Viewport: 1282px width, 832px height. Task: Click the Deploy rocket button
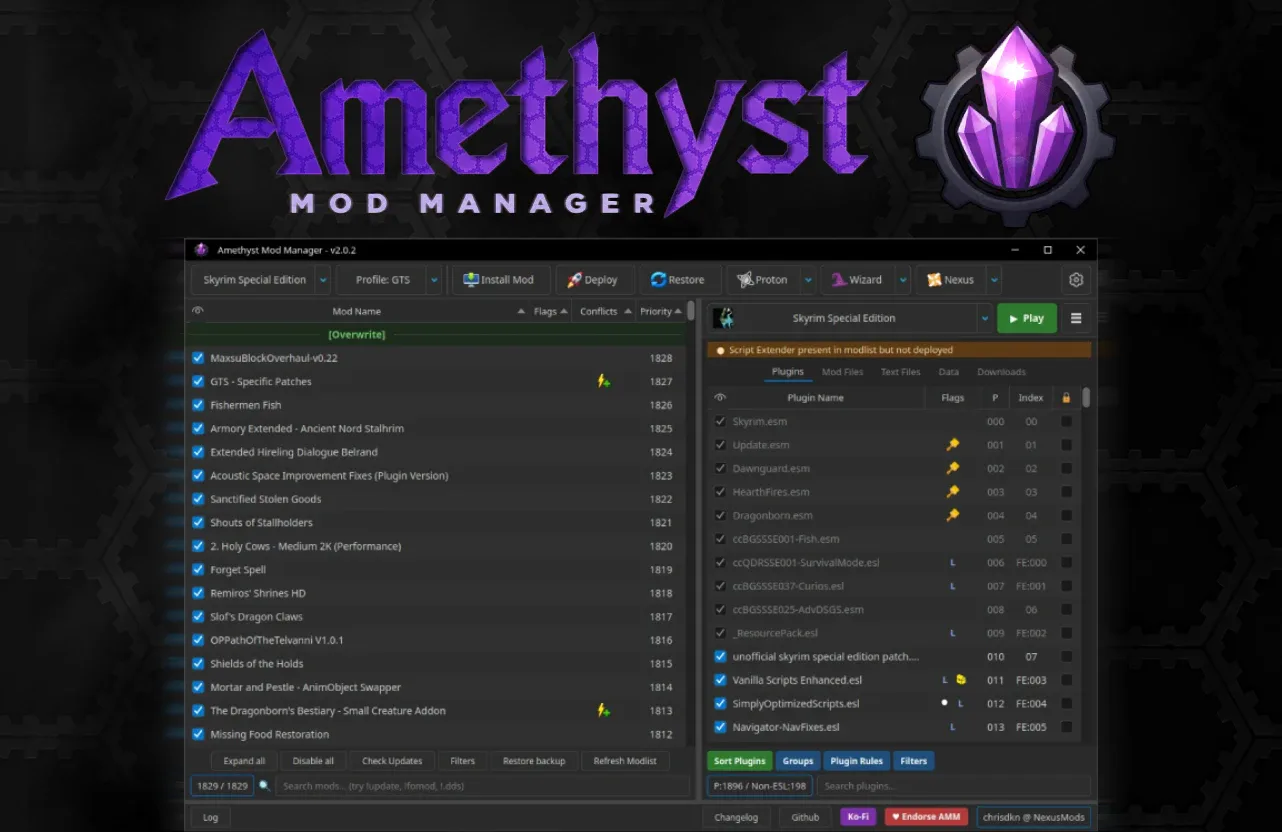(593, 280)
